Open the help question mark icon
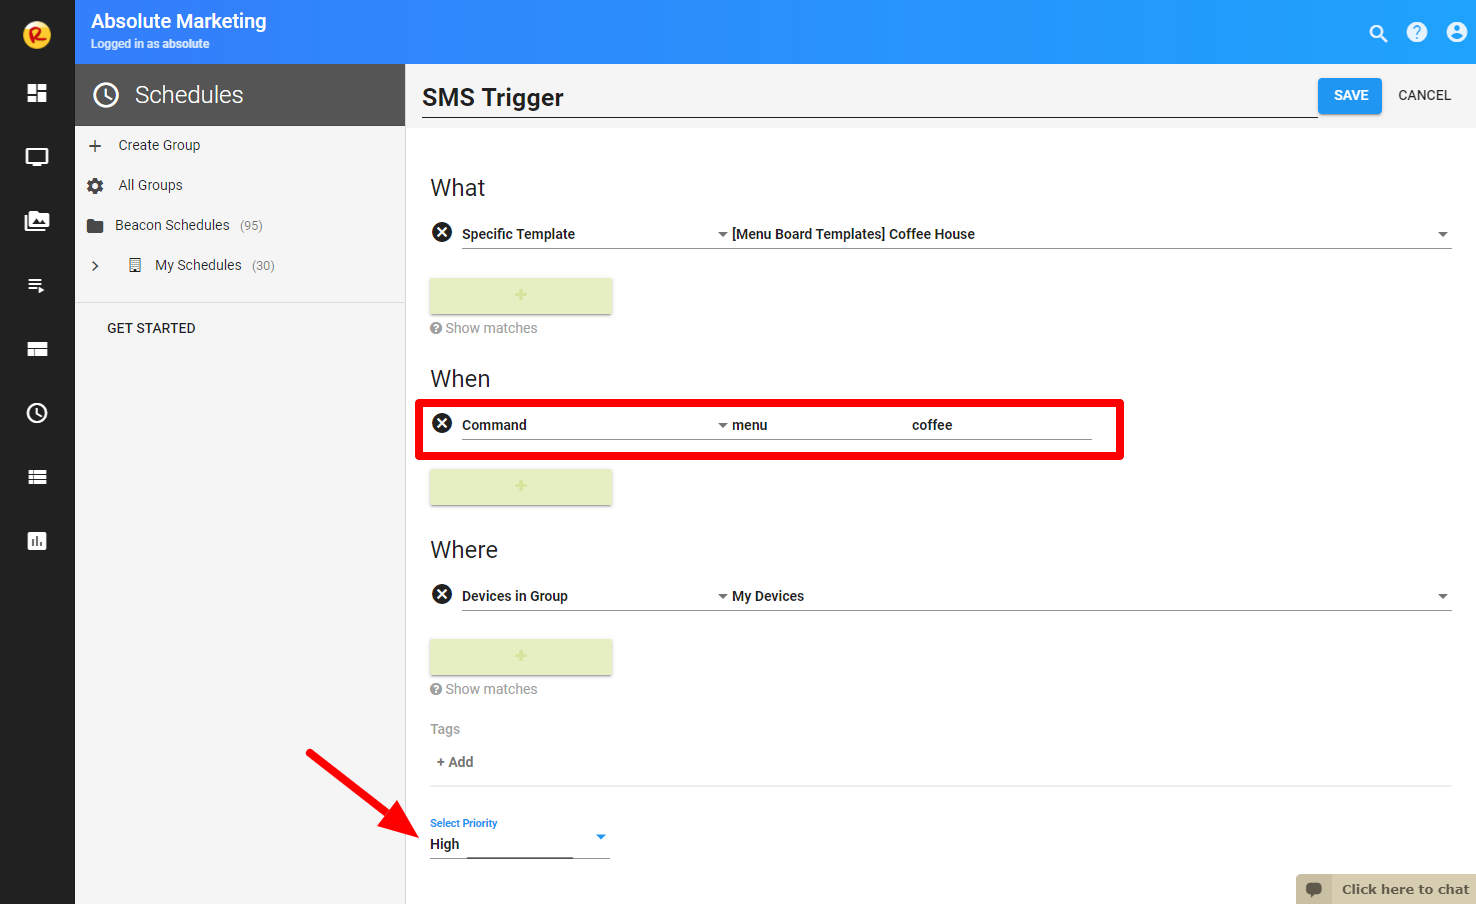The height and width of the screenshot is (904, 1476). click(x=1417, y=32)
